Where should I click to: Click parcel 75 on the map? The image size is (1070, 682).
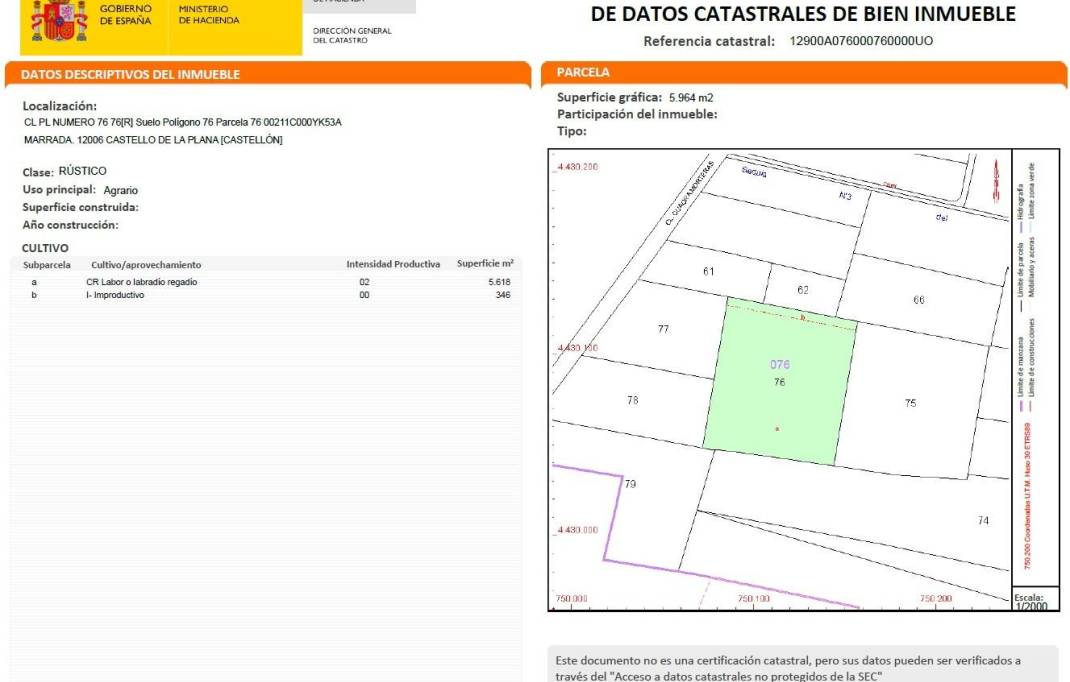(910, 403)
